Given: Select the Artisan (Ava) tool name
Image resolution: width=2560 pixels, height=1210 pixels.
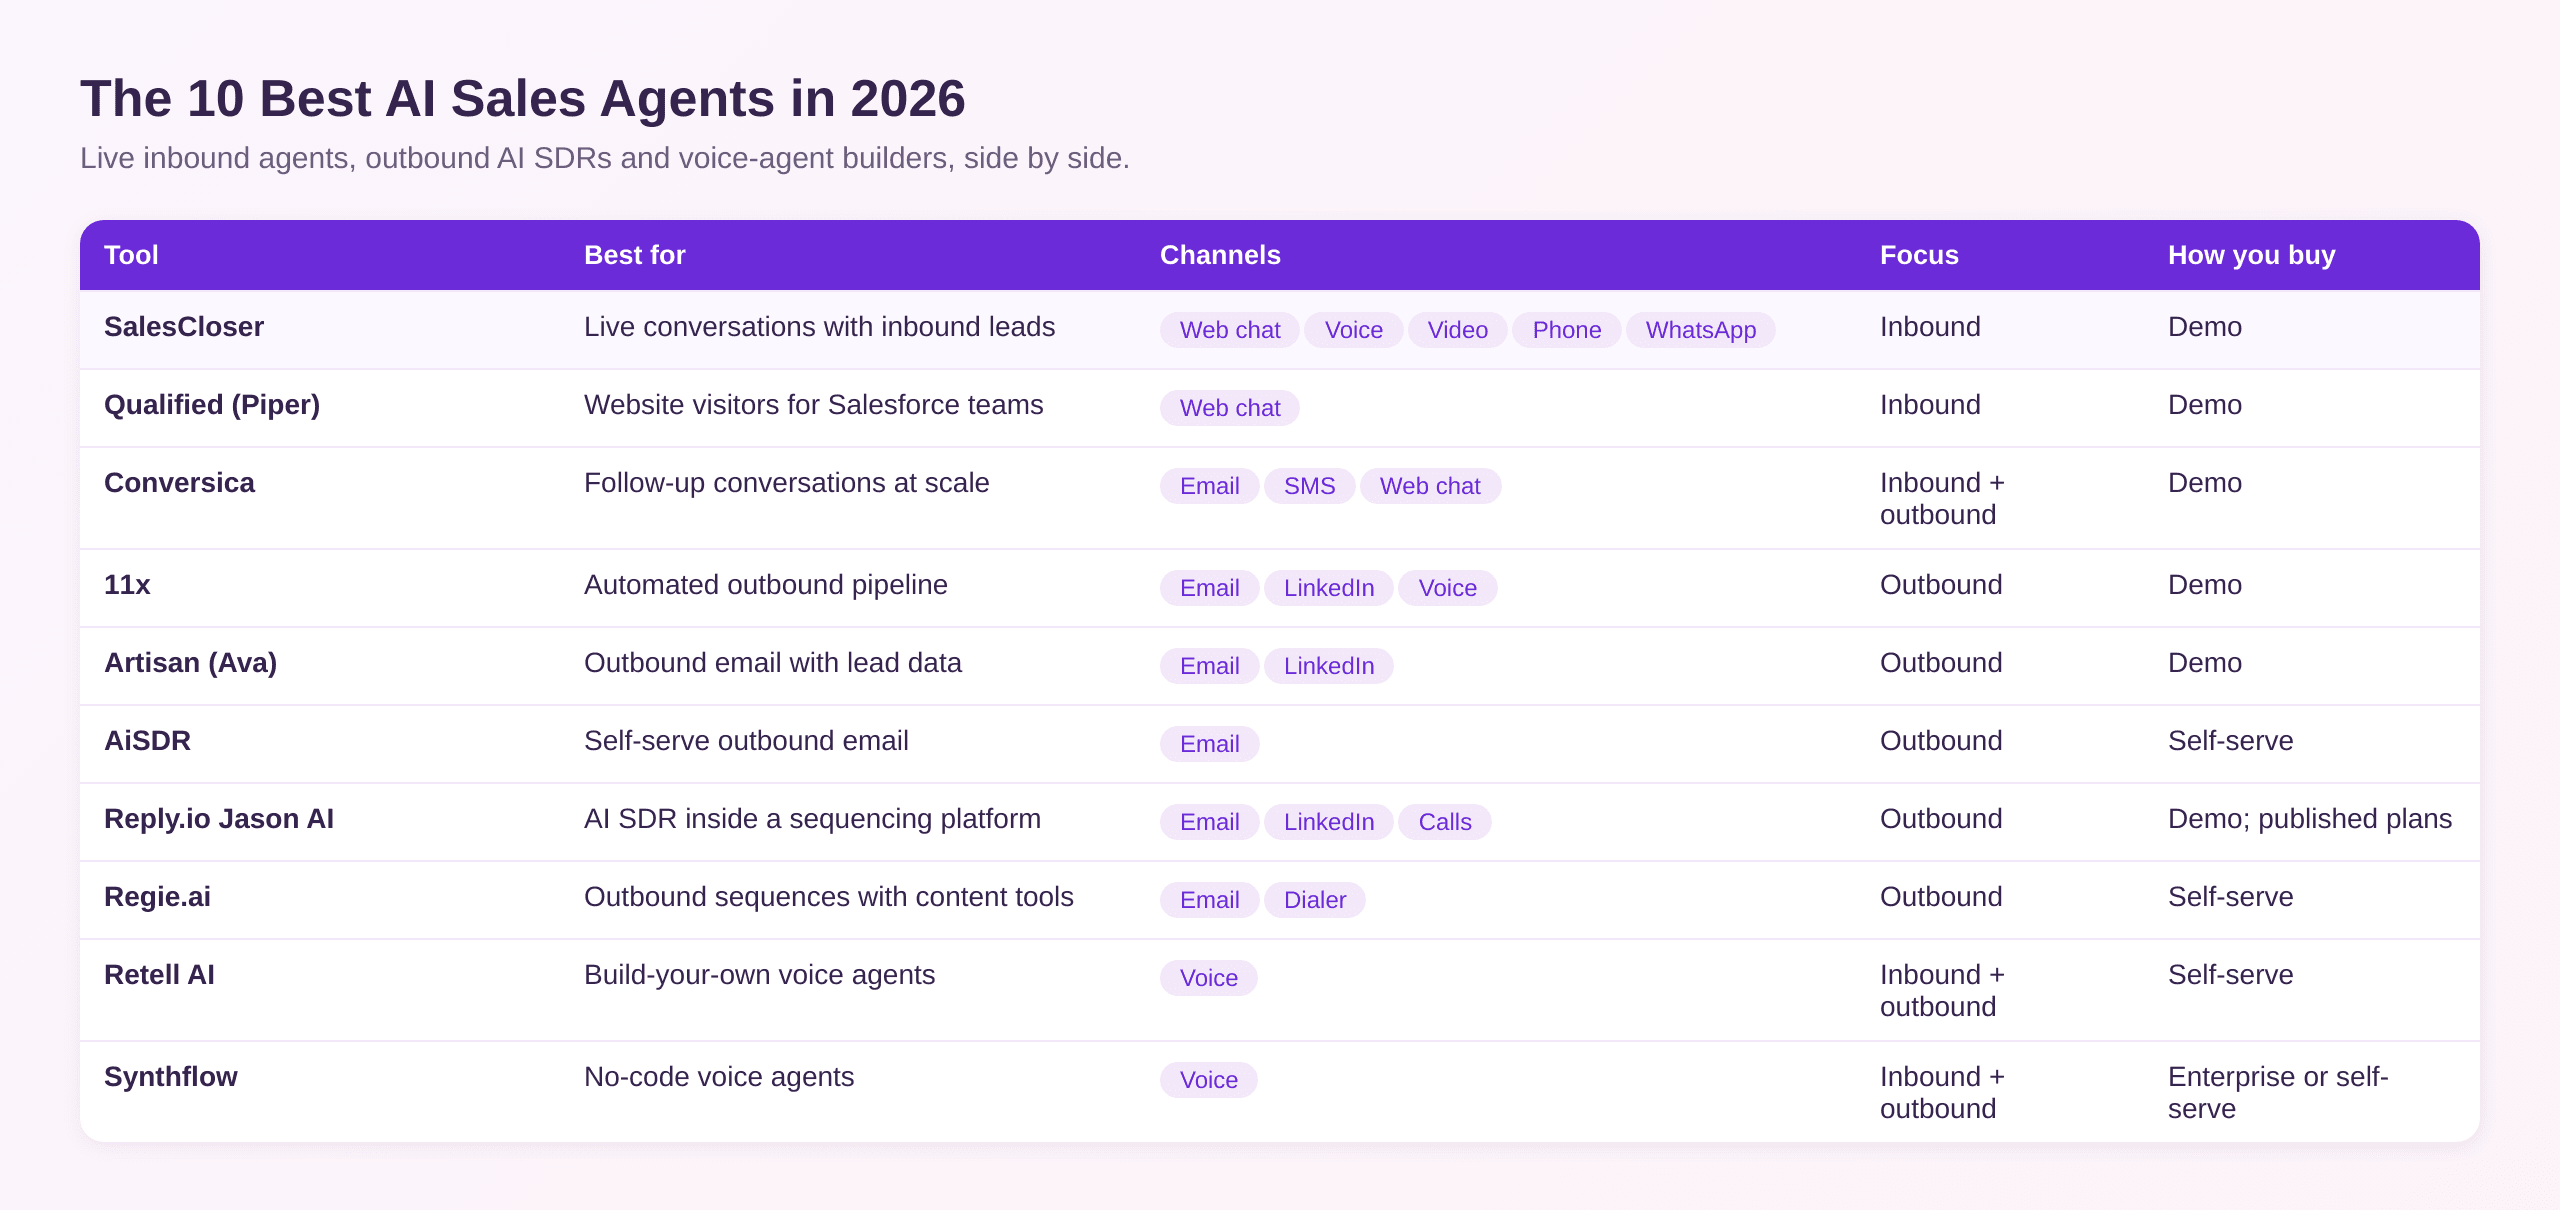Looking at the screenshot, I should [190, 663].
